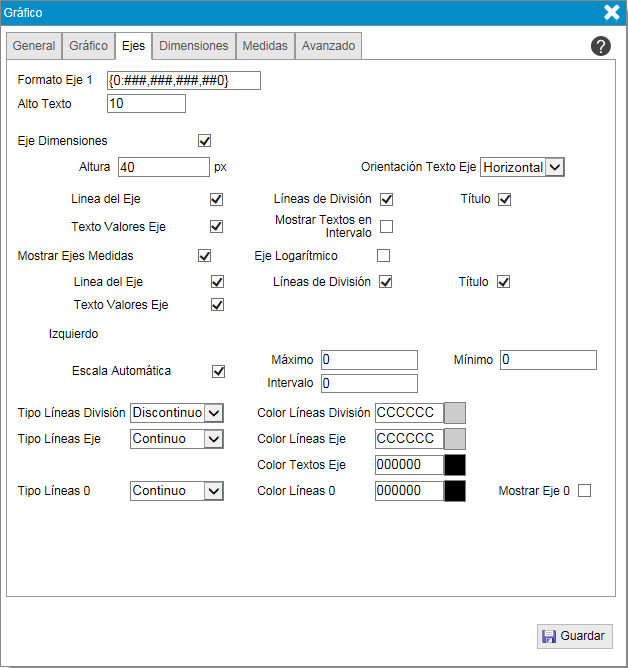Go to the Medidas tab

265,46
